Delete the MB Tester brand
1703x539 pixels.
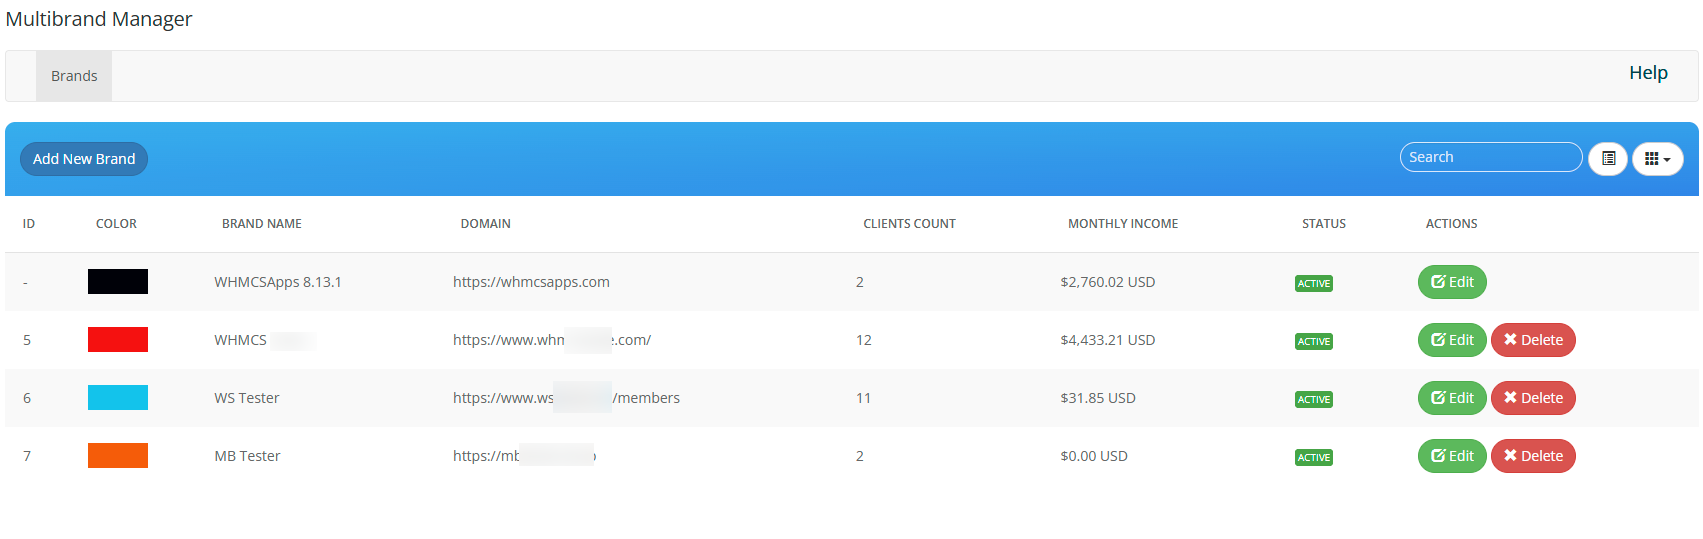point(1532,456)
